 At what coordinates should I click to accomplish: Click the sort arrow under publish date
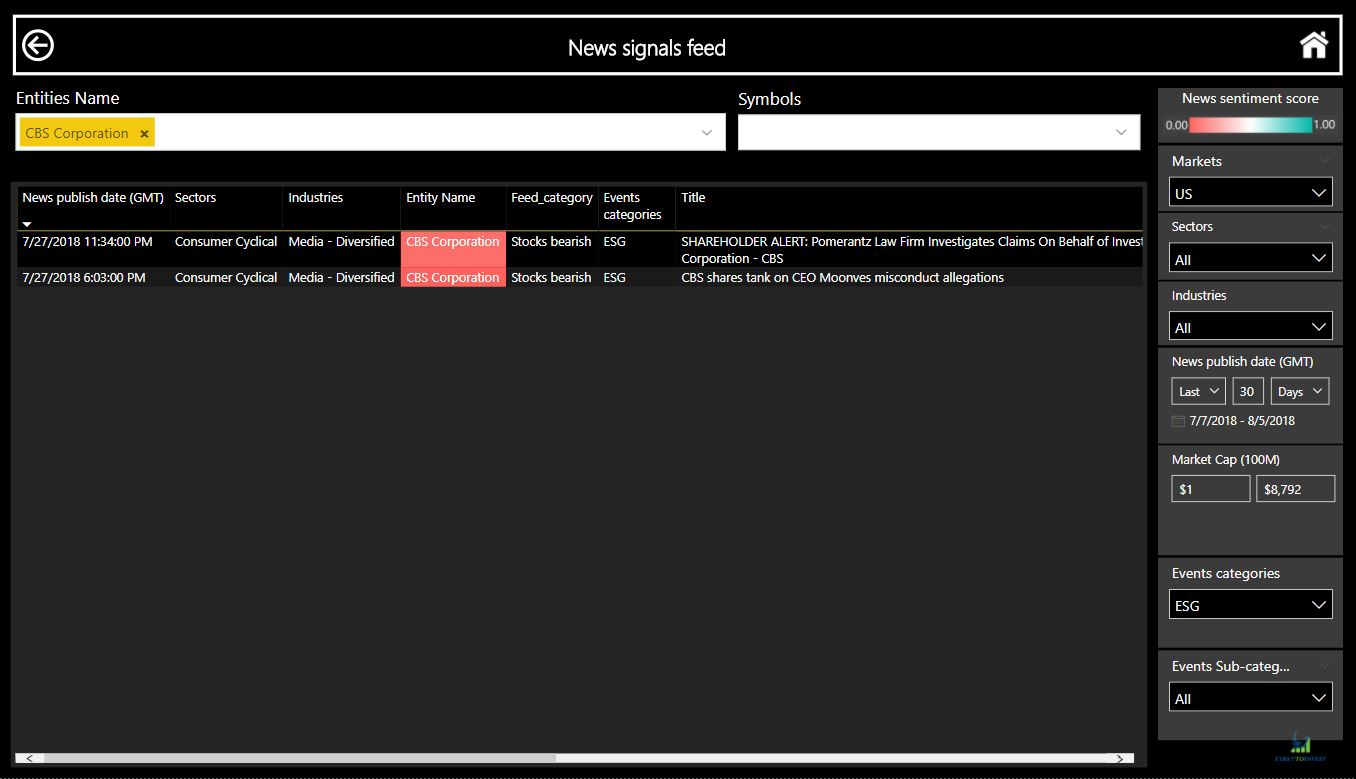28,224
